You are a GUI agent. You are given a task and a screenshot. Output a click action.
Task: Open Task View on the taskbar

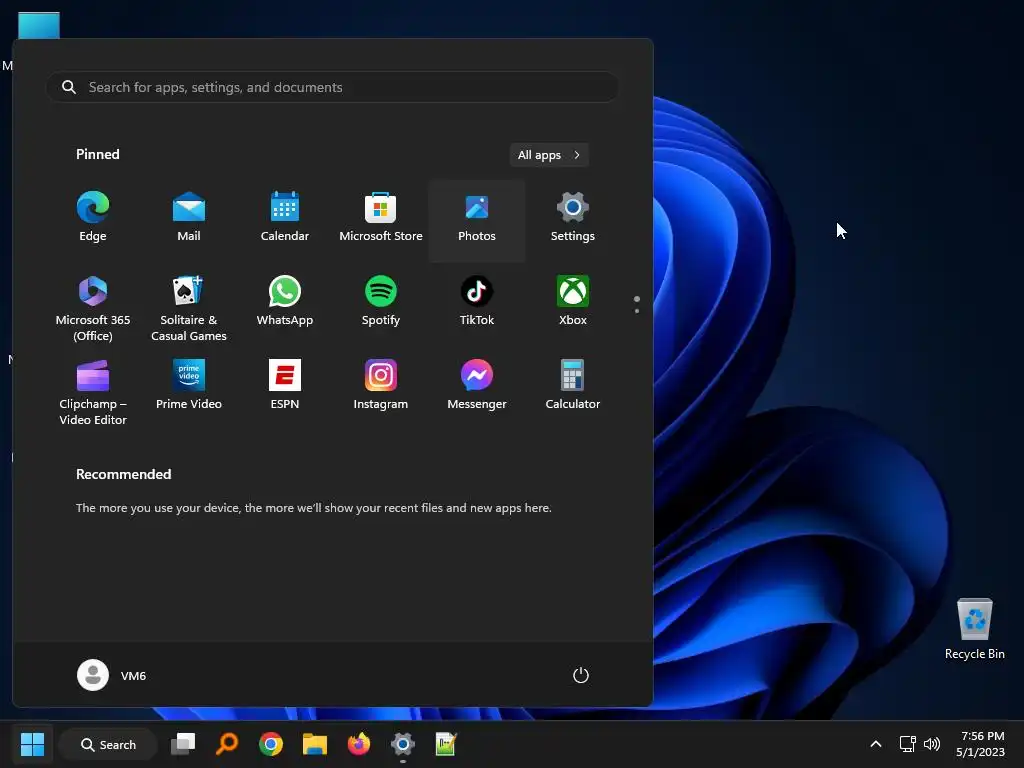pyautogui.click(x=184, y=744)
